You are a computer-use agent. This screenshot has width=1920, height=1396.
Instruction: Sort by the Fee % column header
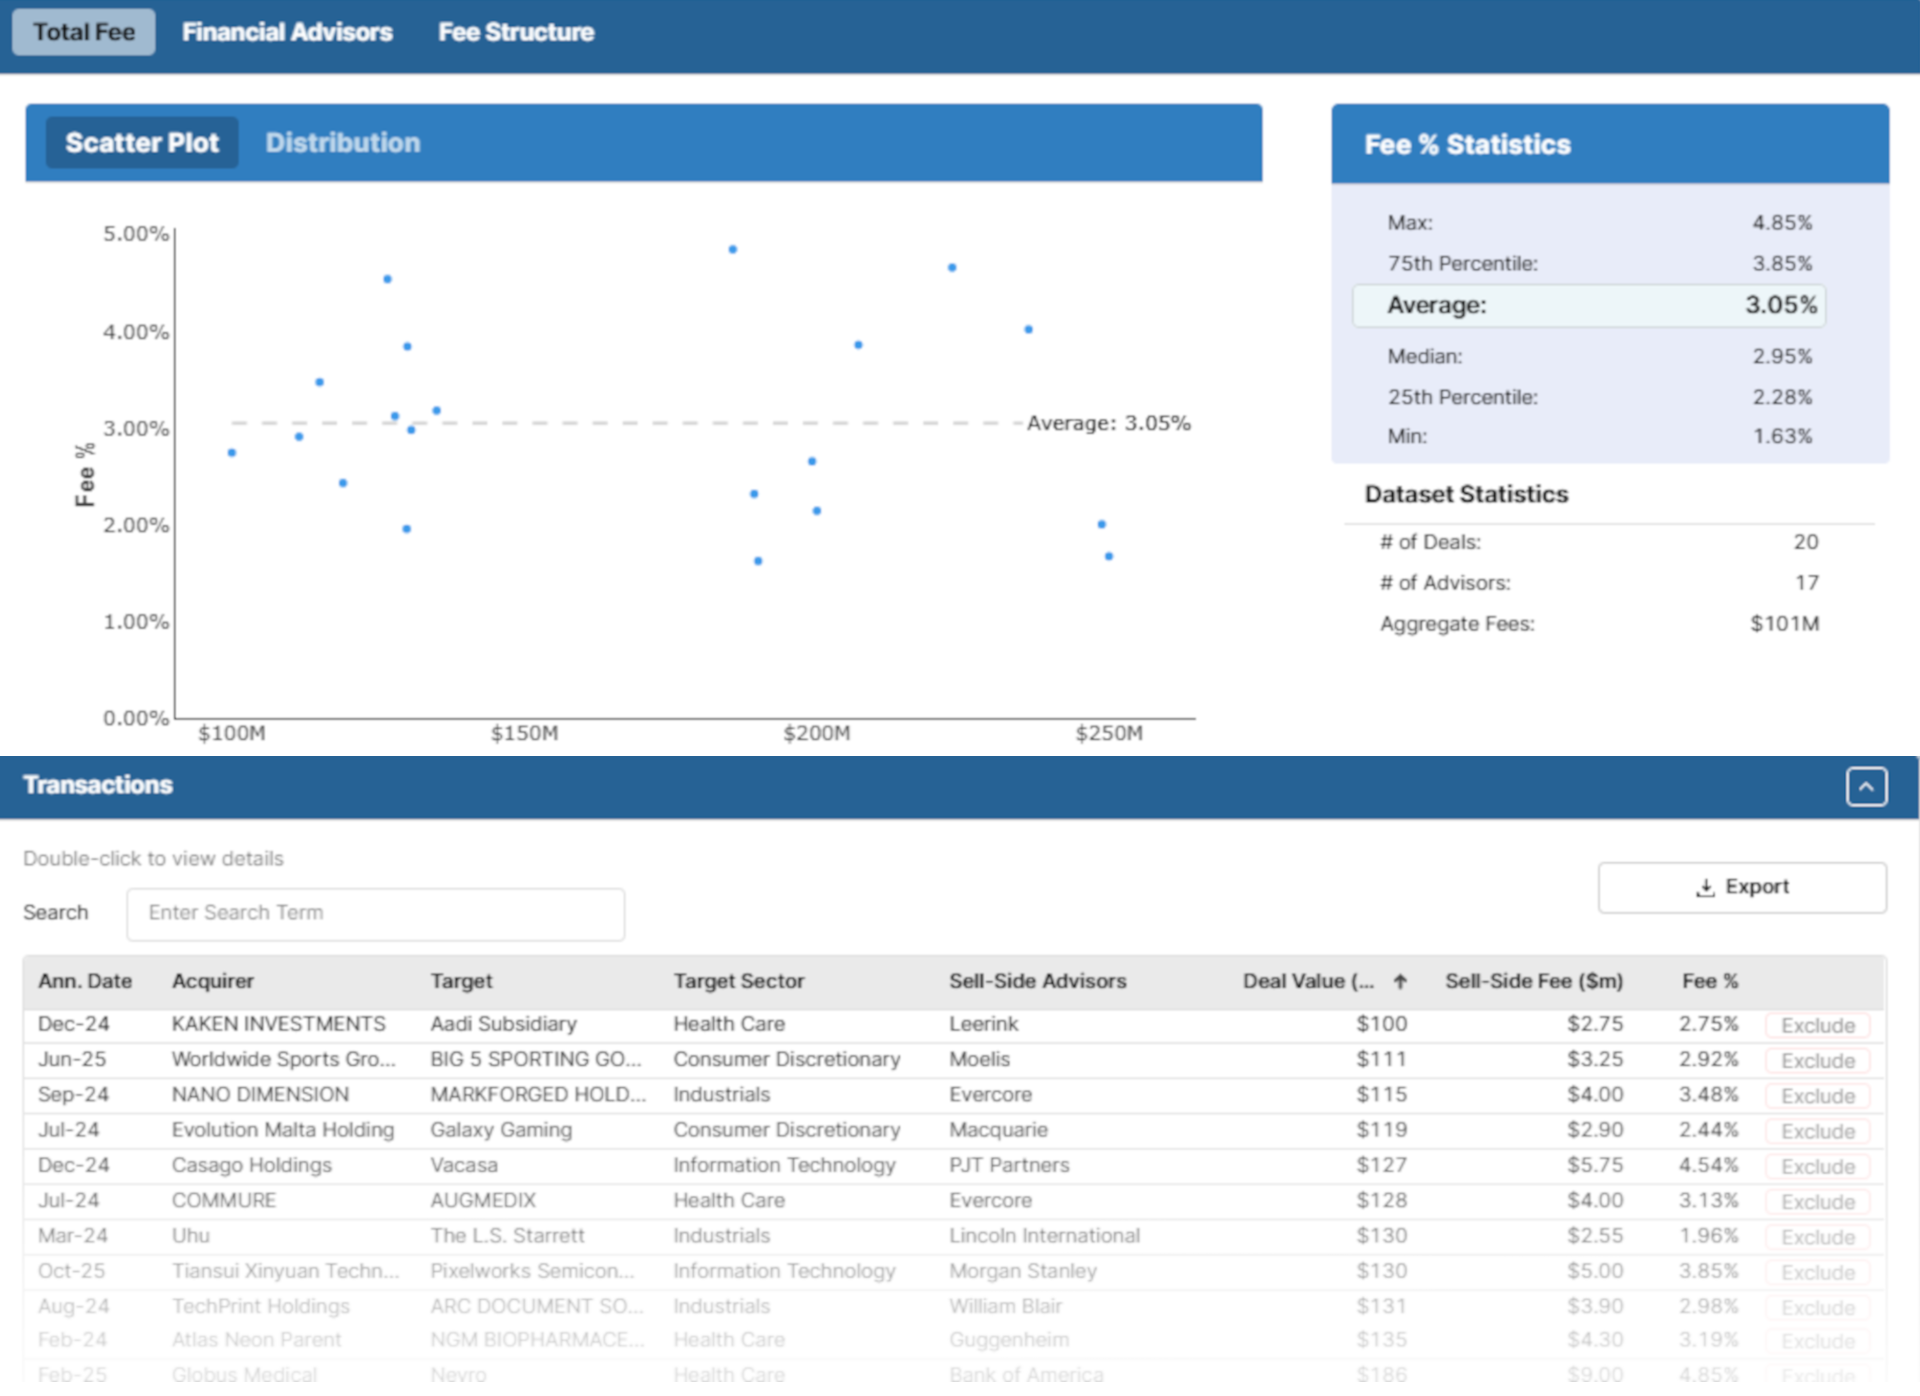1709,982
